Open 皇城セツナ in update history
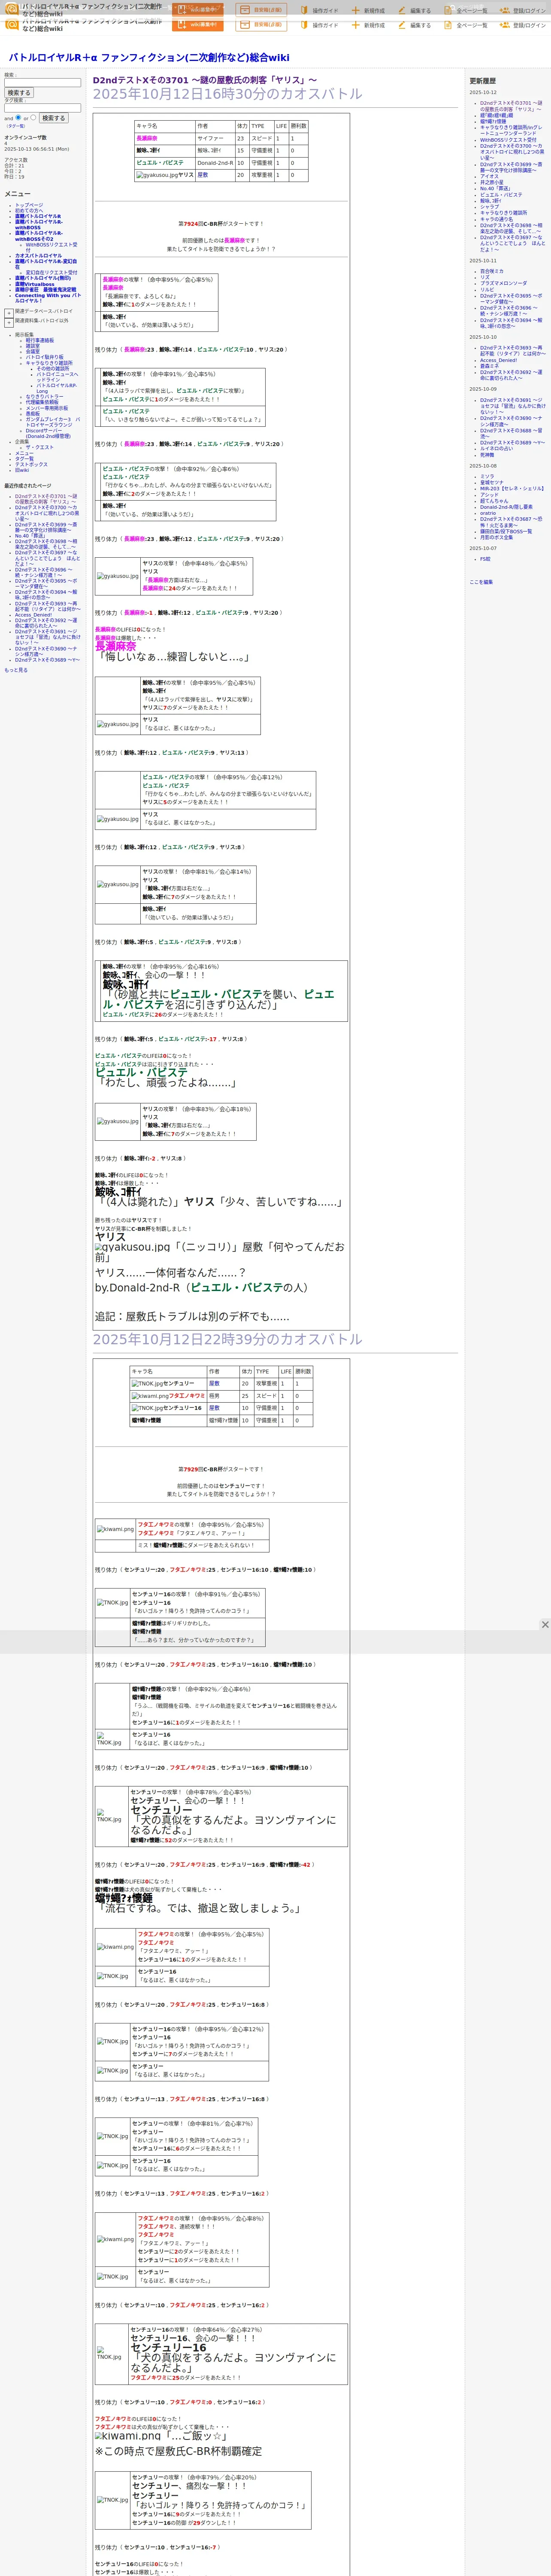The image size is (551, 2576). [x=492, y=482]
